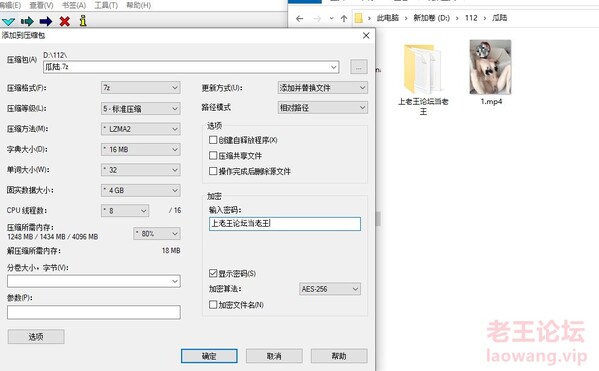Open 查看(V) menu
The width and height of the screenshot is (599, 371).
(x=41, y=5)
